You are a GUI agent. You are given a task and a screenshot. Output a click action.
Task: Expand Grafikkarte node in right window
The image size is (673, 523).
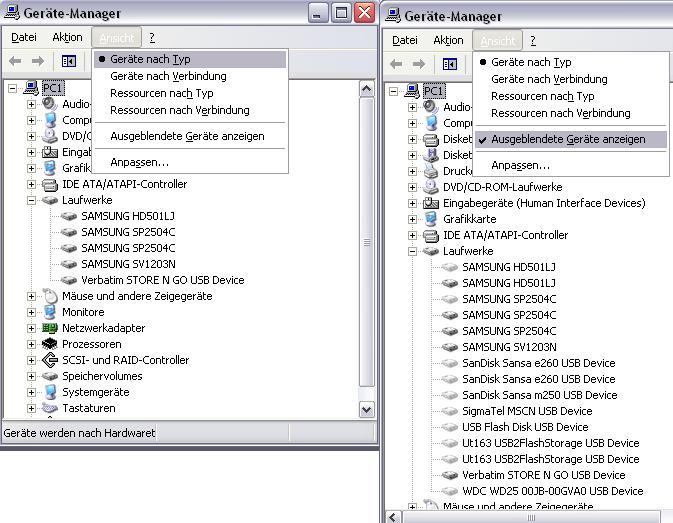click(x=412, y=219)
